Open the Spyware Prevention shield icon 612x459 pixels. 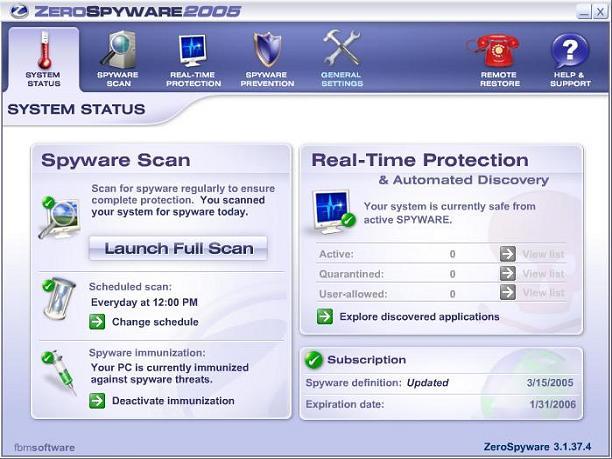pyautogui.click(x=266, y=50)
